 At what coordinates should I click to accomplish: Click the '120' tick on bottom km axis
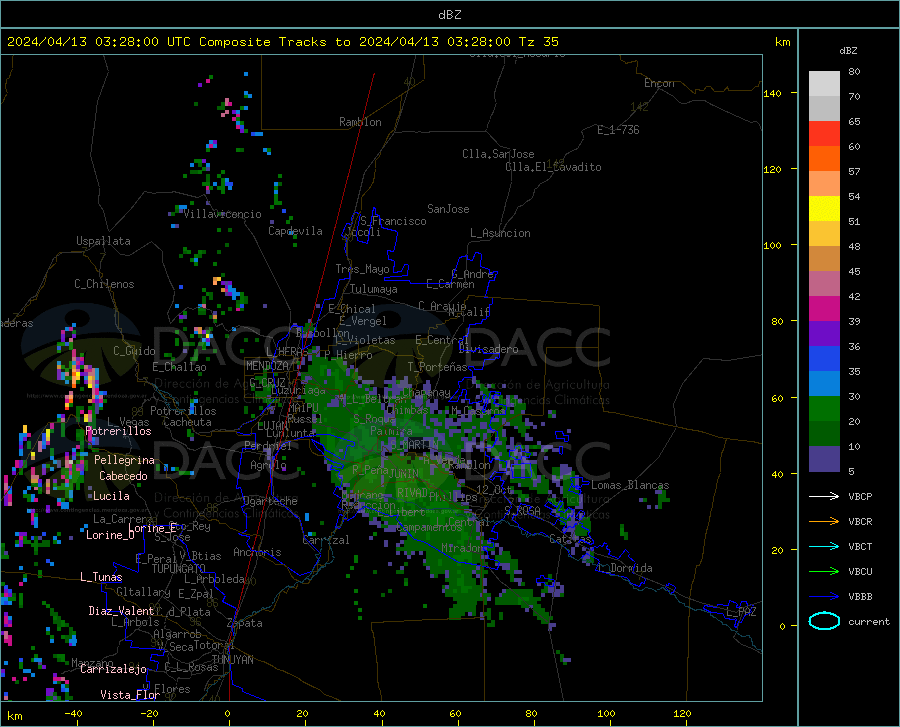coord(682,714)
